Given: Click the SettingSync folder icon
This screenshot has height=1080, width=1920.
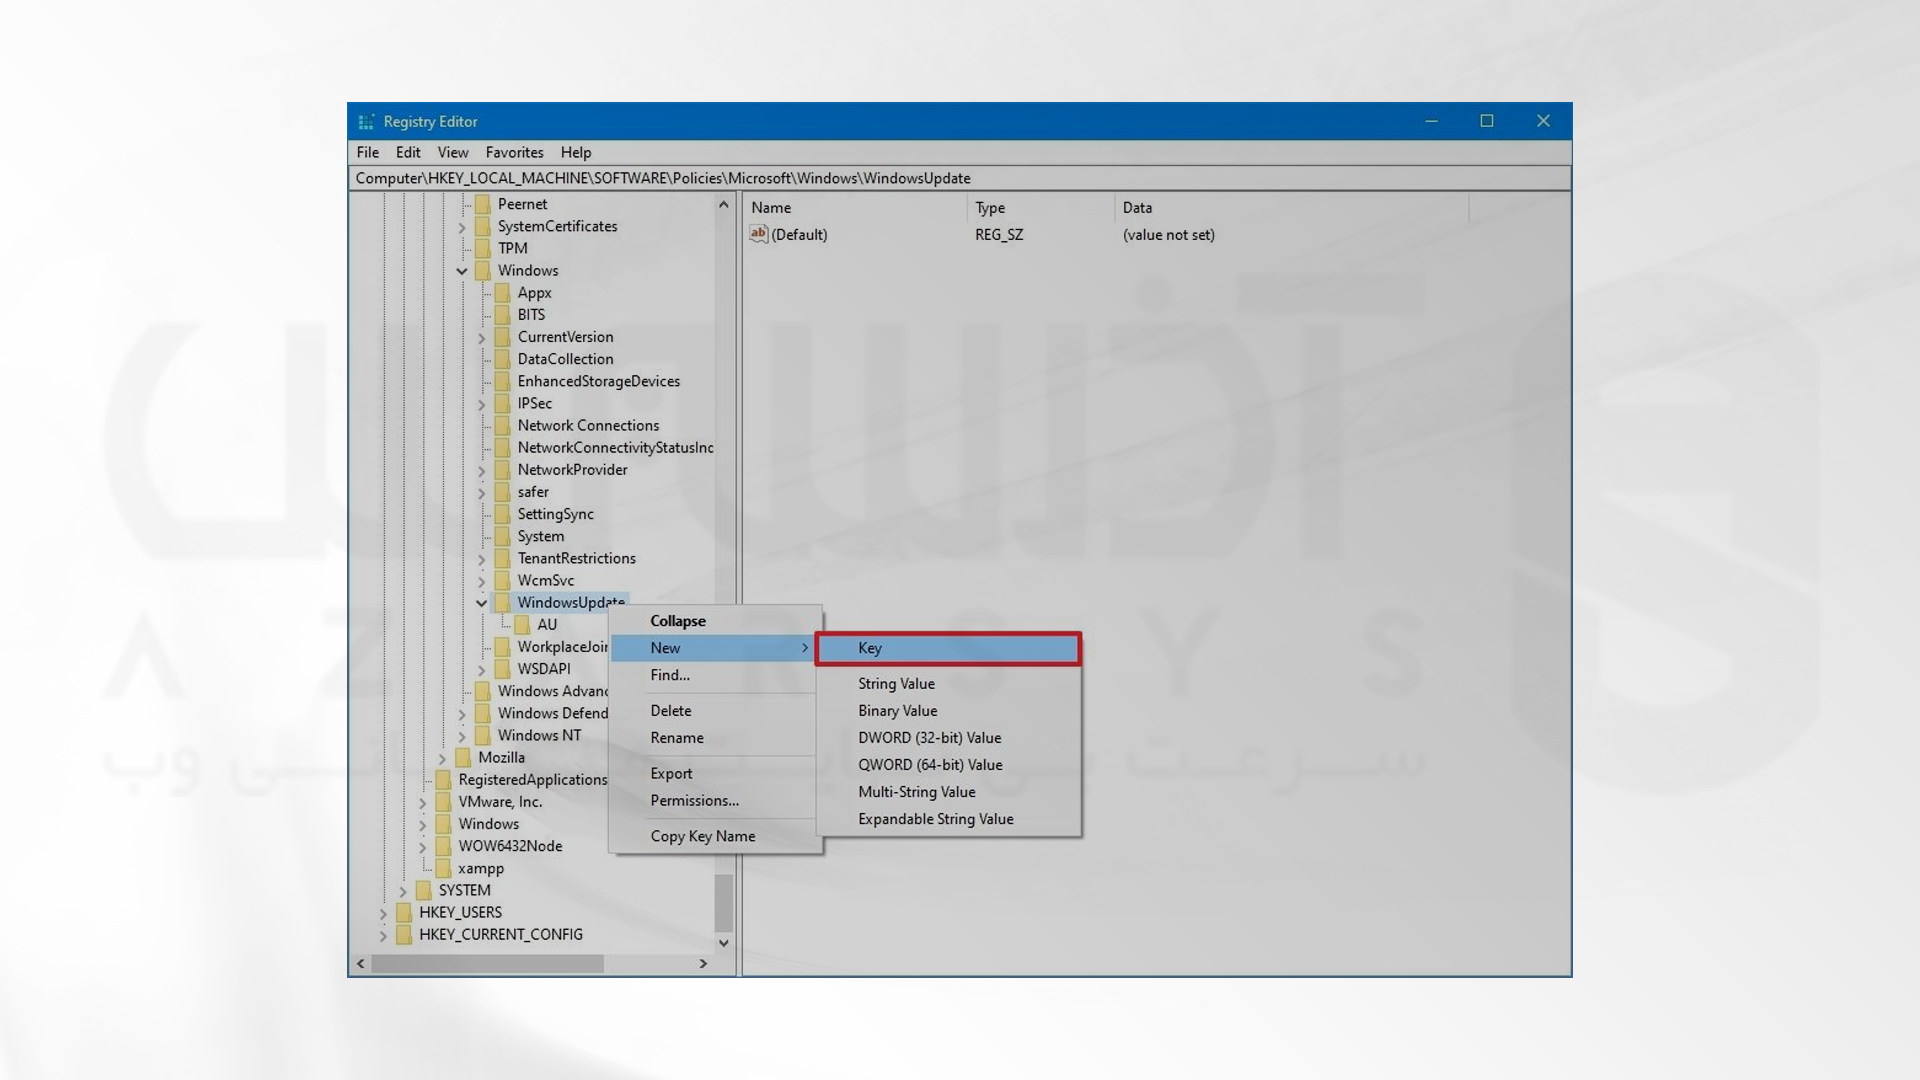Looking at the screenshot, I should coord(503,514).
